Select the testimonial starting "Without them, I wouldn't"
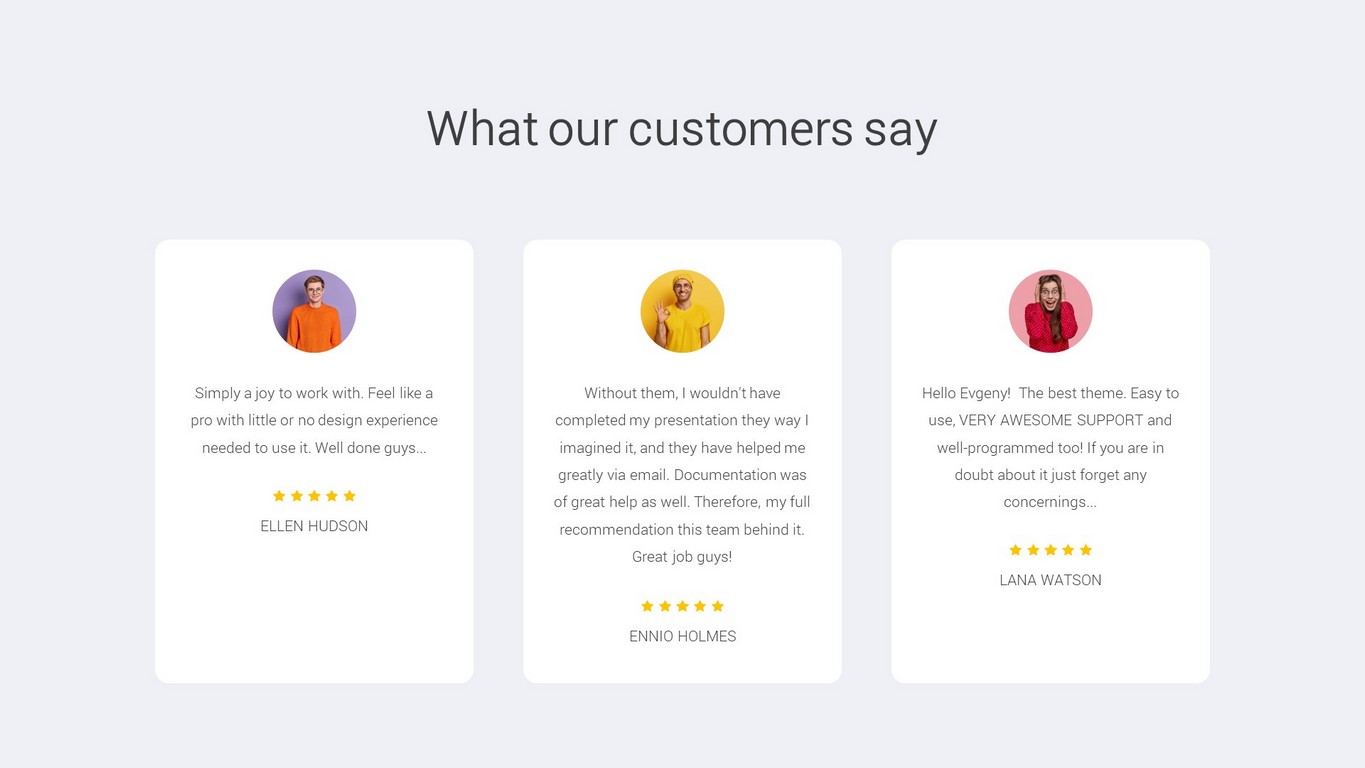1365x768 pixels. [x=682, y=474]
